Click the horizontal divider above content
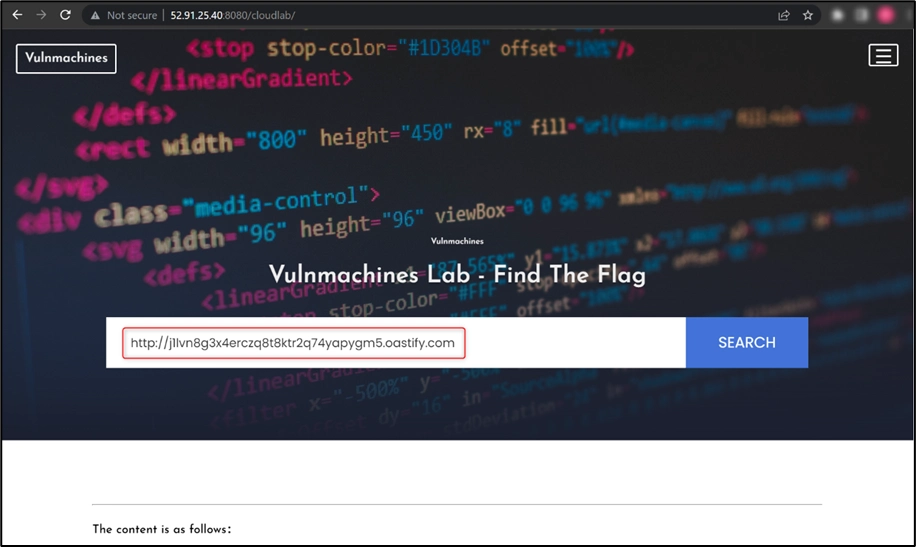Viewport: 916px width, 547px height. (x=457, y=504)
